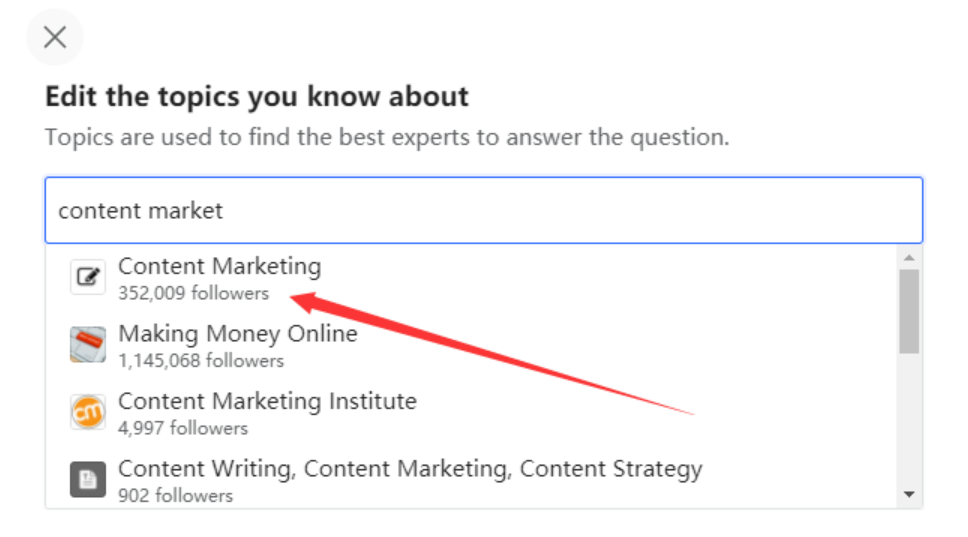968x537 pixels.
Task: Click the 1,145,068 followers text
Action: click(x=201, y=360)
